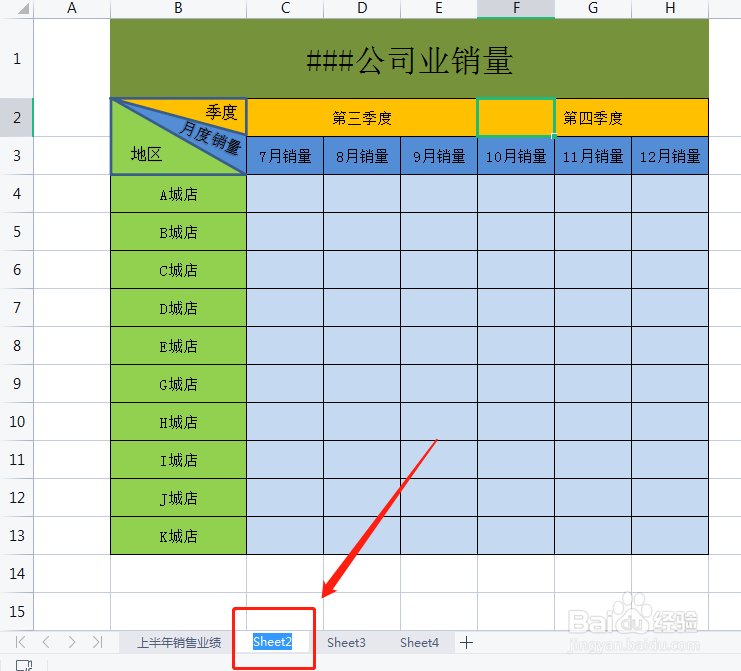Select column E header
This screenshot has height=671, width=741.
[439, 9]
